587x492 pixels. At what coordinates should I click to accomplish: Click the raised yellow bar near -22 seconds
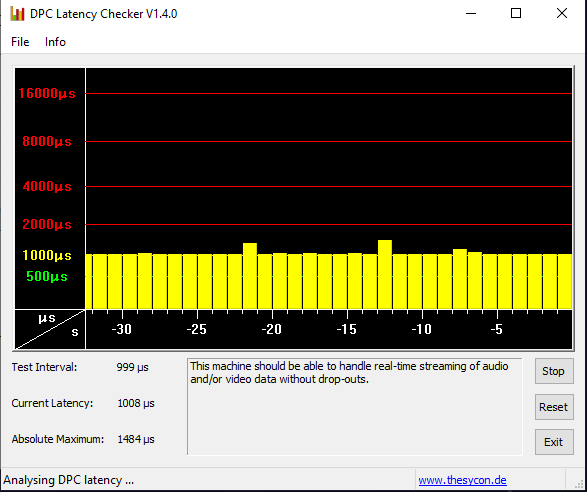pyautogui.click(x=250, y=276)
